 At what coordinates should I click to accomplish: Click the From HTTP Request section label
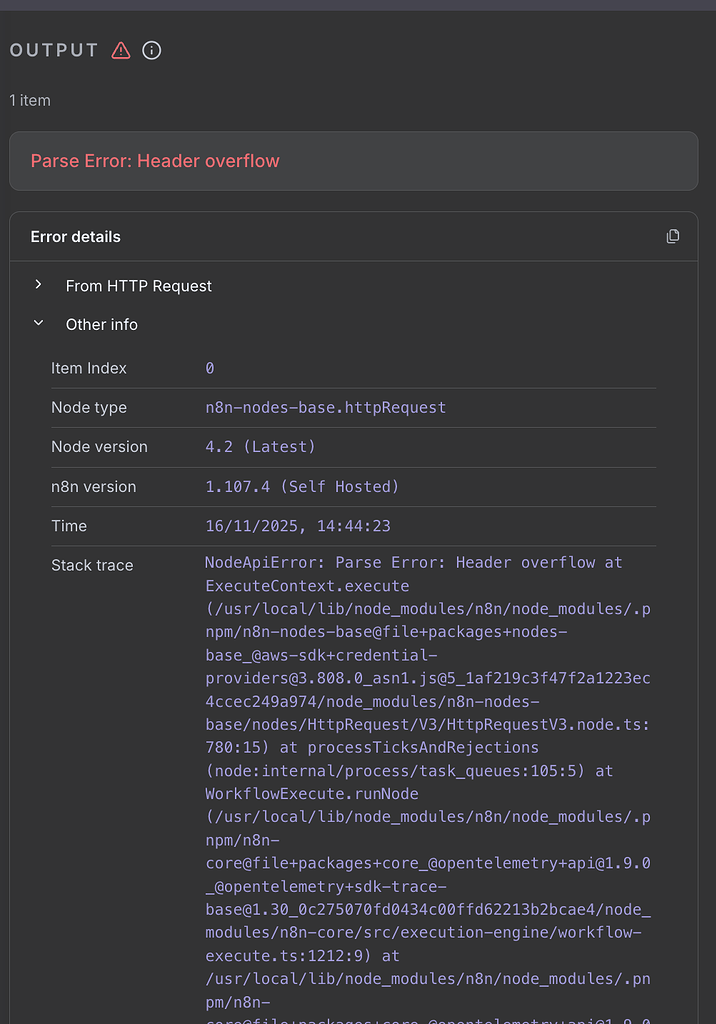(x=139, y=286)
